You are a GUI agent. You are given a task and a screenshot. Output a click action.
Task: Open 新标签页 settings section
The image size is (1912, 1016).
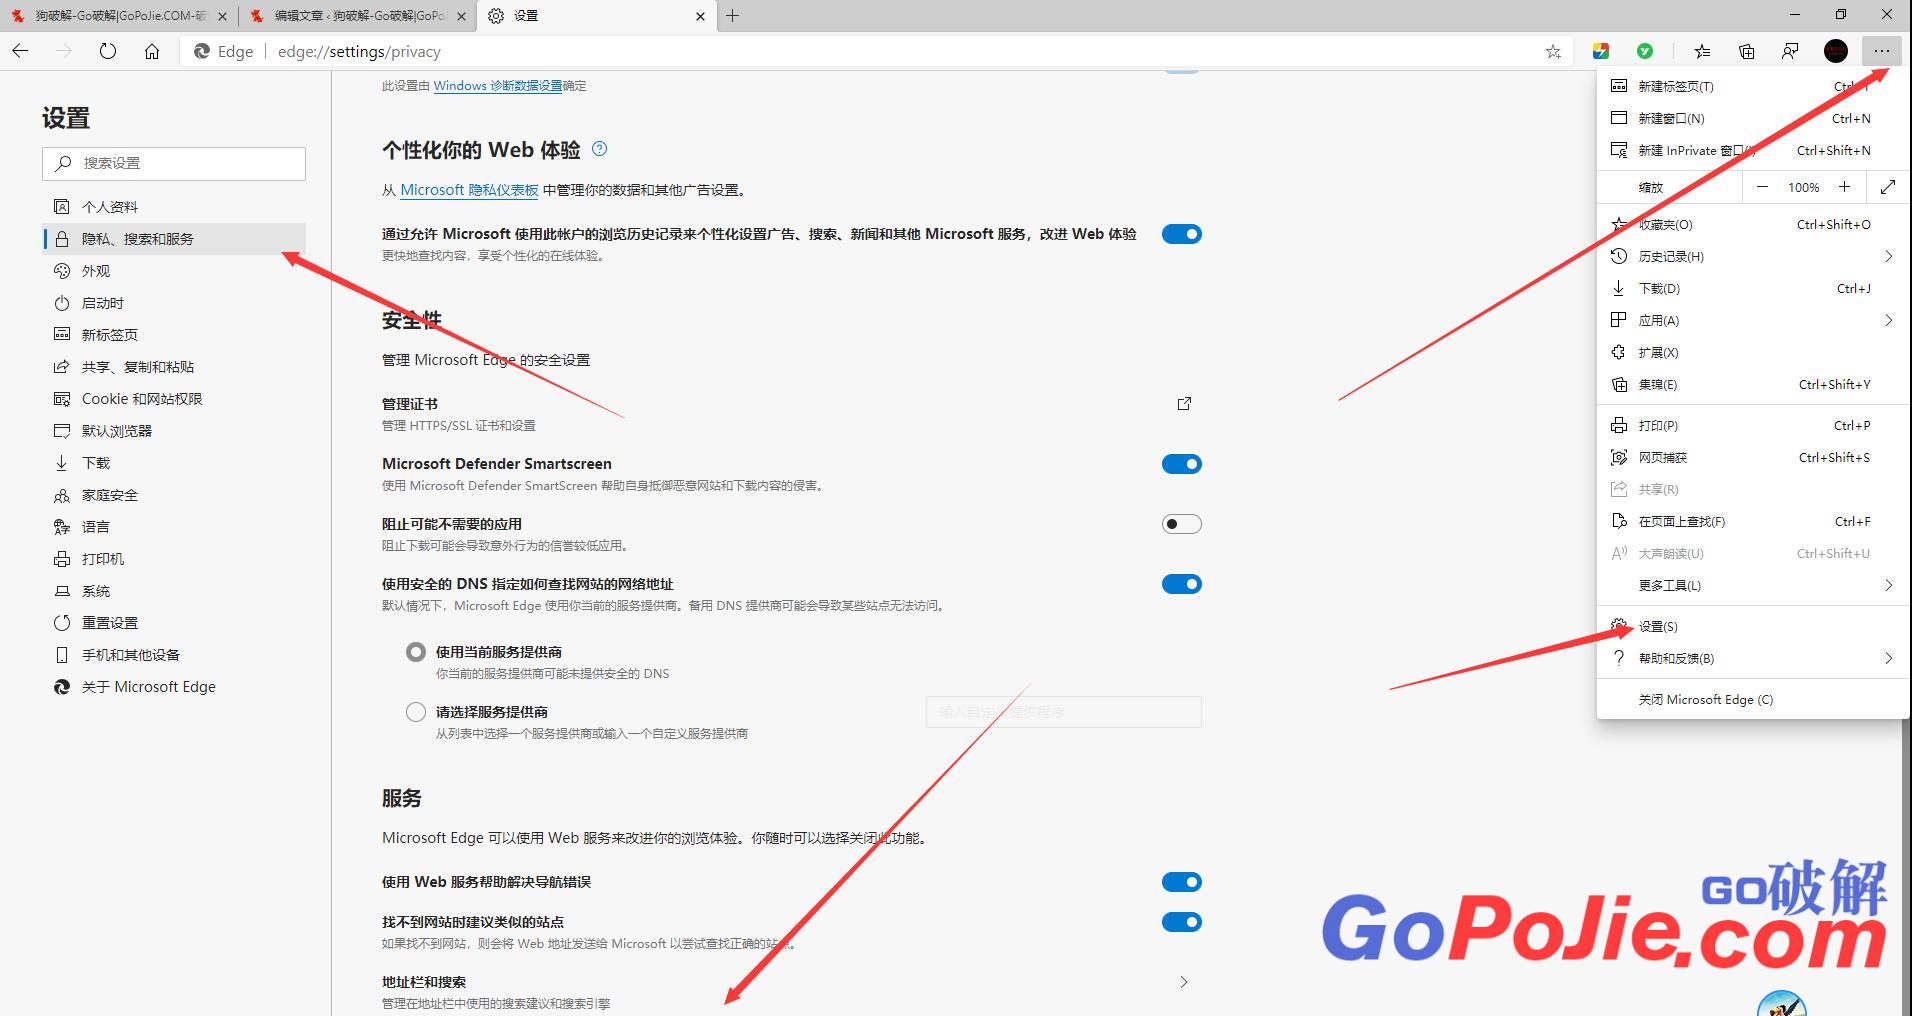coord(174,335)
